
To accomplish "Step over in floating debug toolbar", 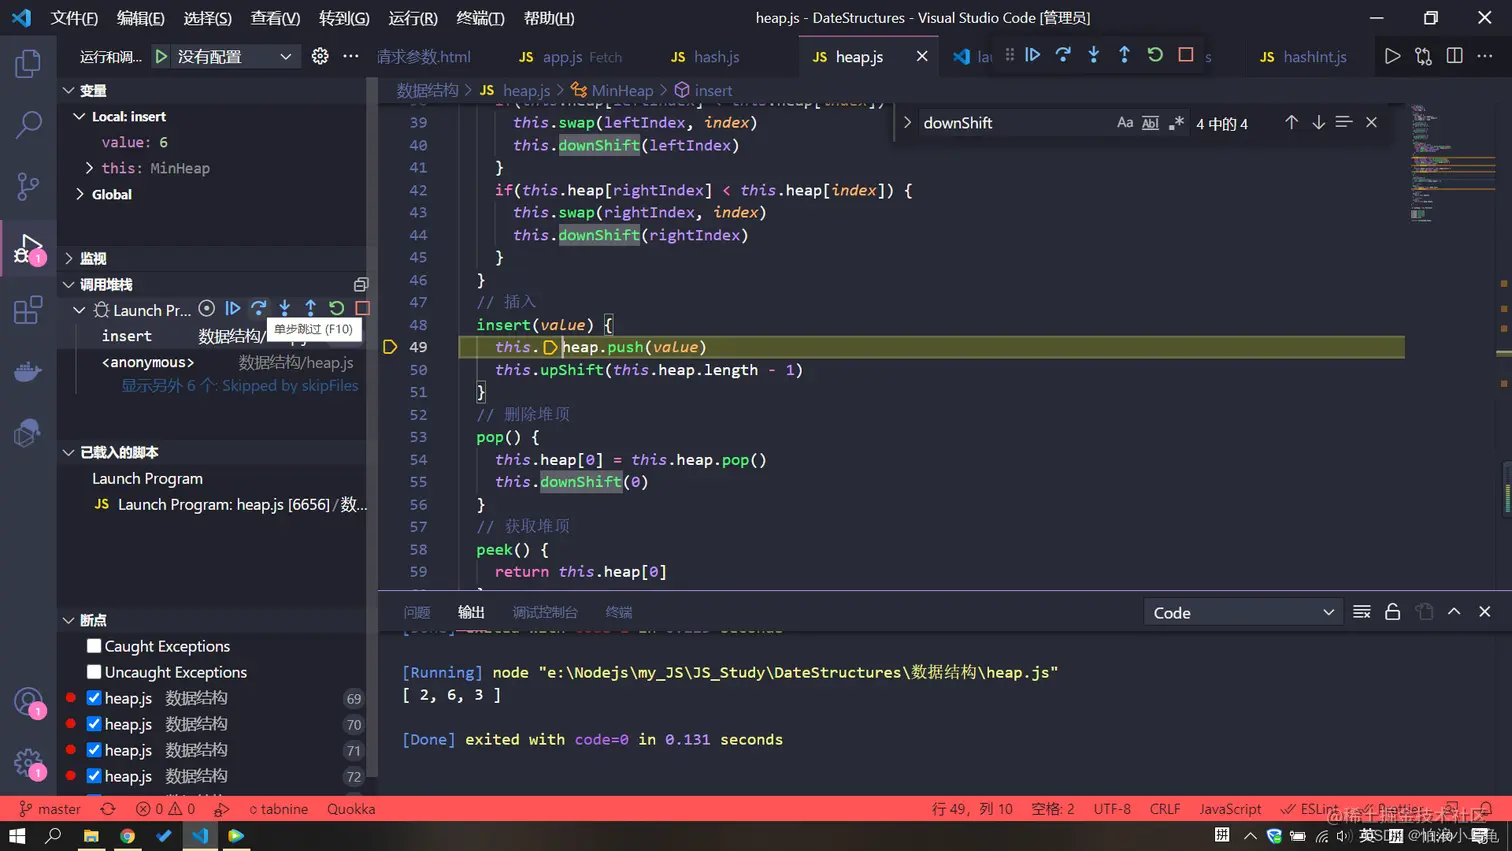I will (1063, 56).
